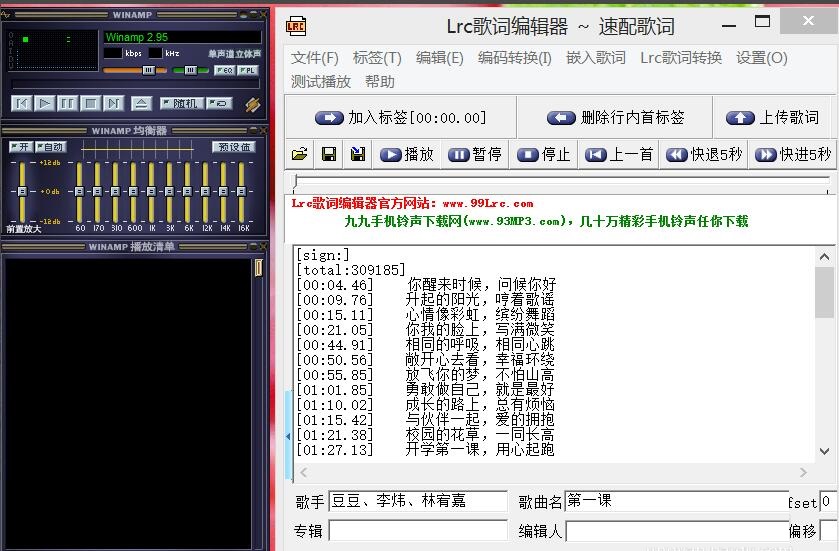The width and height of the screenshot is (839, 551).
Task: Click Winamp eject button
Action: [141, 103]
